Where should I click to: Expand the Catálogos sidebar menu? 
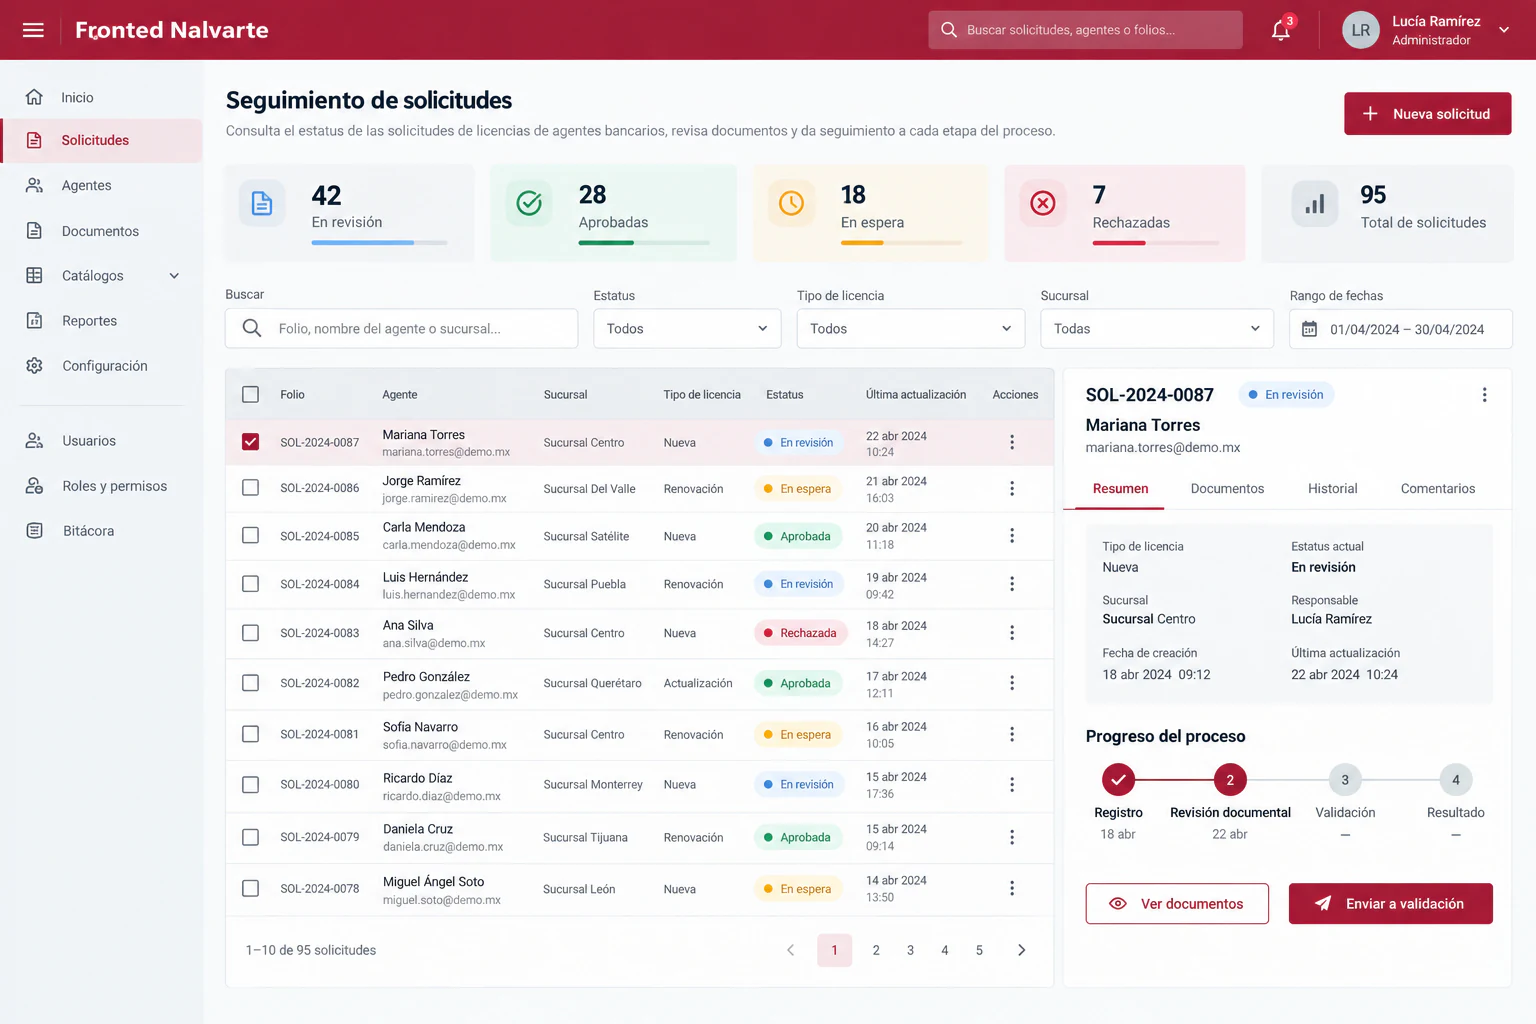(174, 276)
